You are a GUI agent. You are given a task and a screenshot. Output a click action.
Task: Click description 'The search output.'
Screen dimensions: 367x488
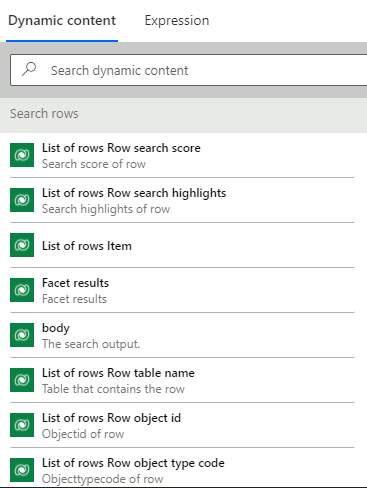coord(91,344)
